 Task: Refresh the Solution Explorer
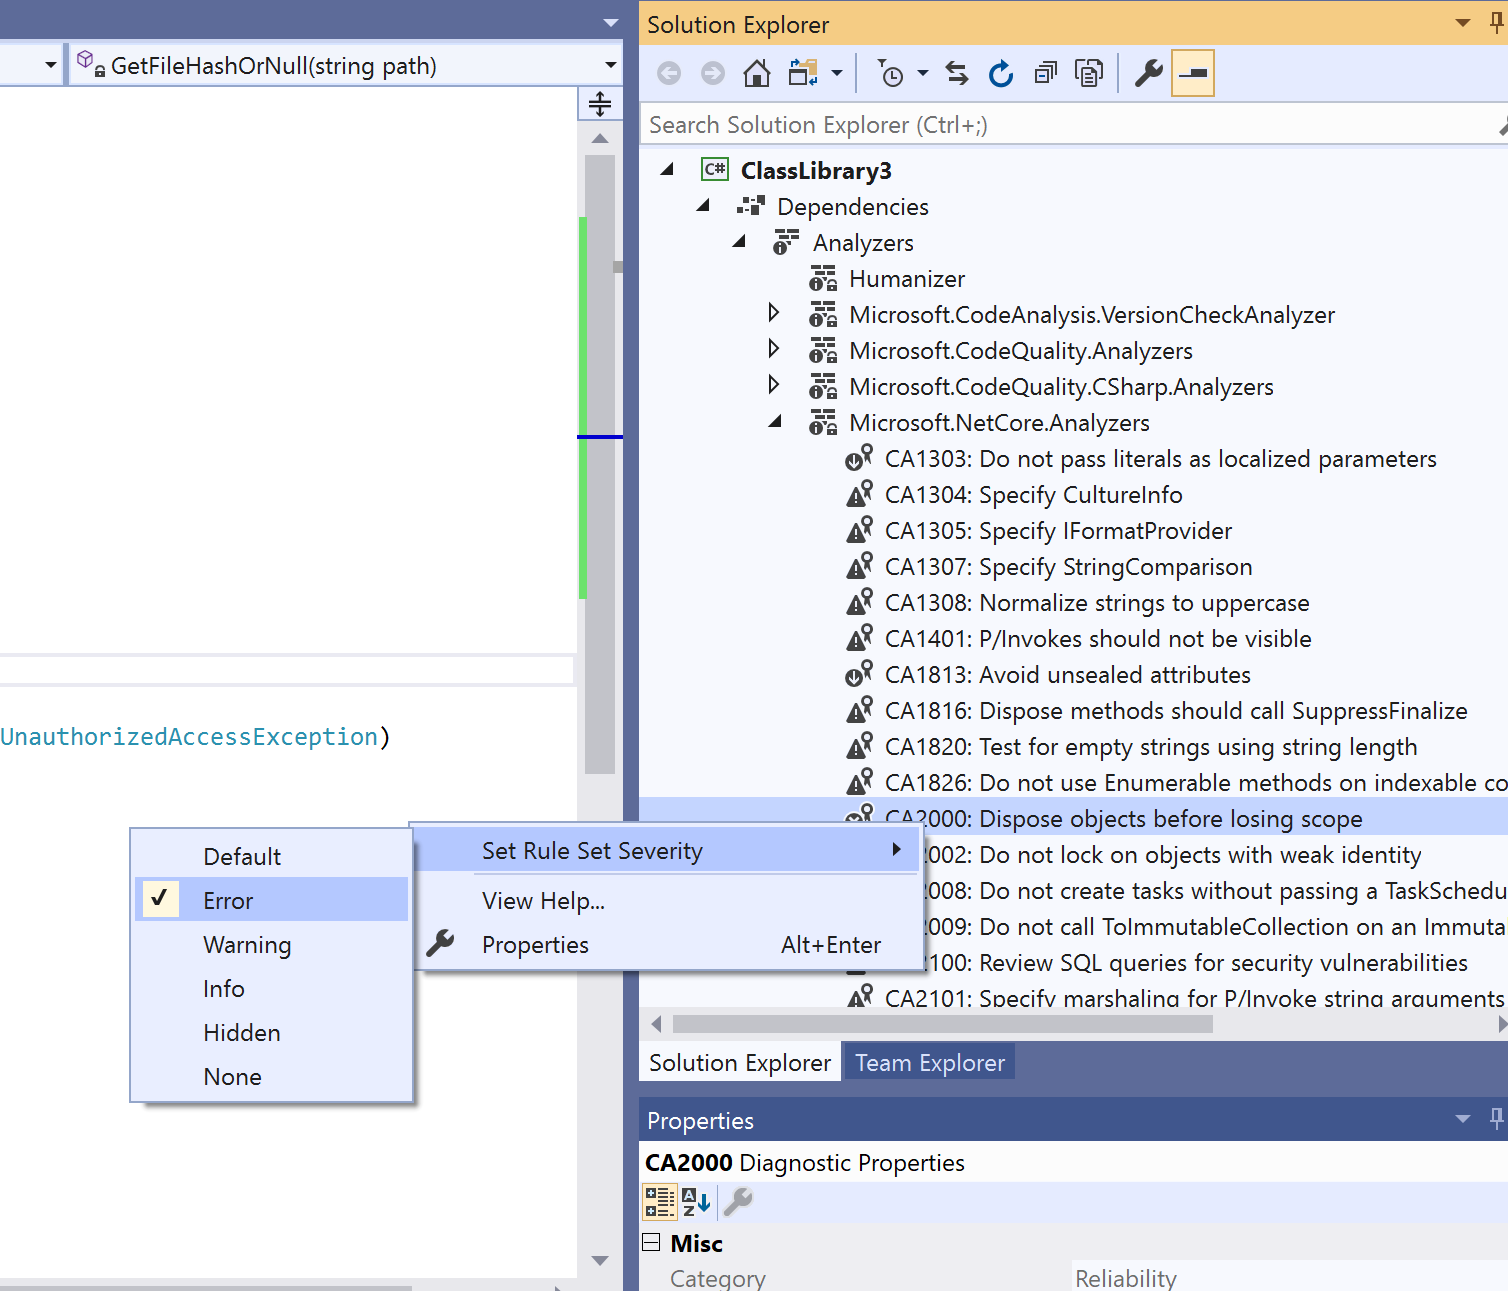click(x=1000, y=72)
